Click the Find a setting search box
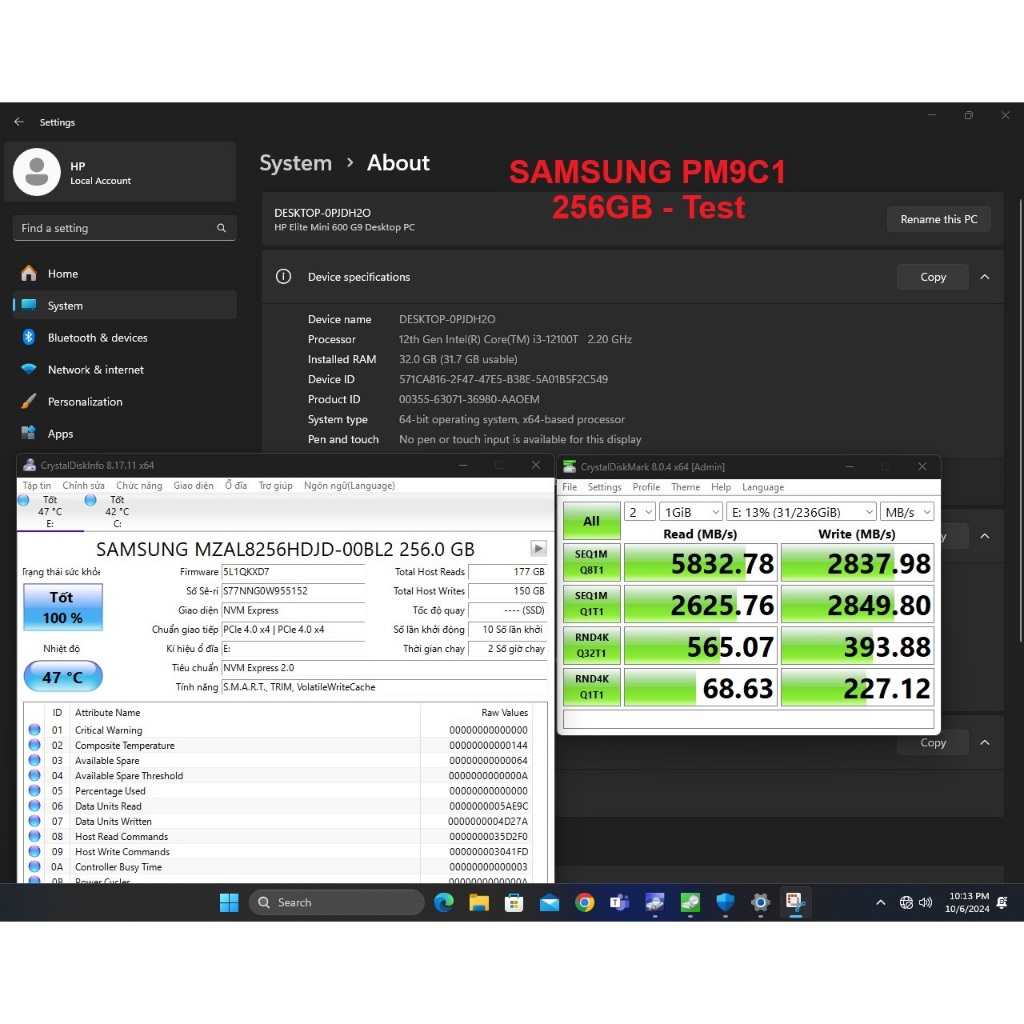The width and height of the screenshot is (1024, 1024). pyautogui.click(x=124, y=228)
